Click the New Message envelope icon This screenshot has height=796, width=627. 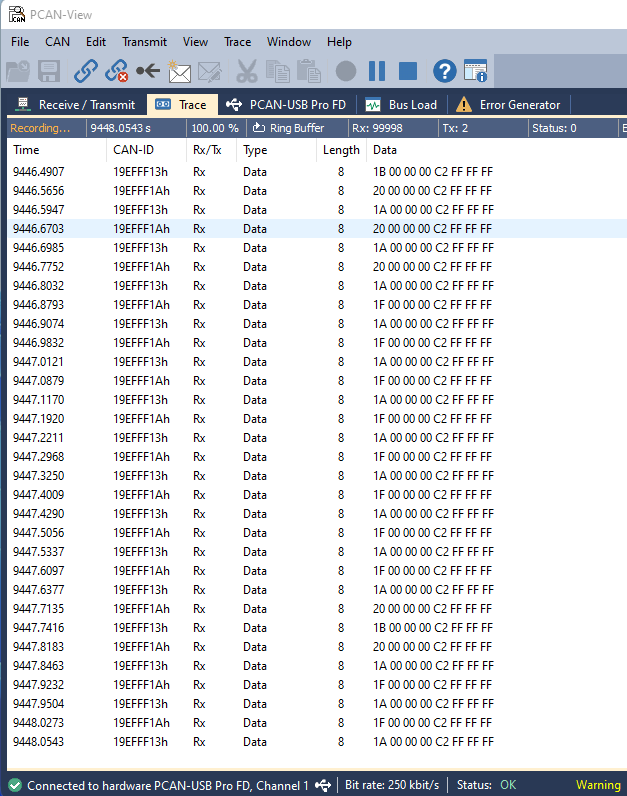tap(179, 71)
